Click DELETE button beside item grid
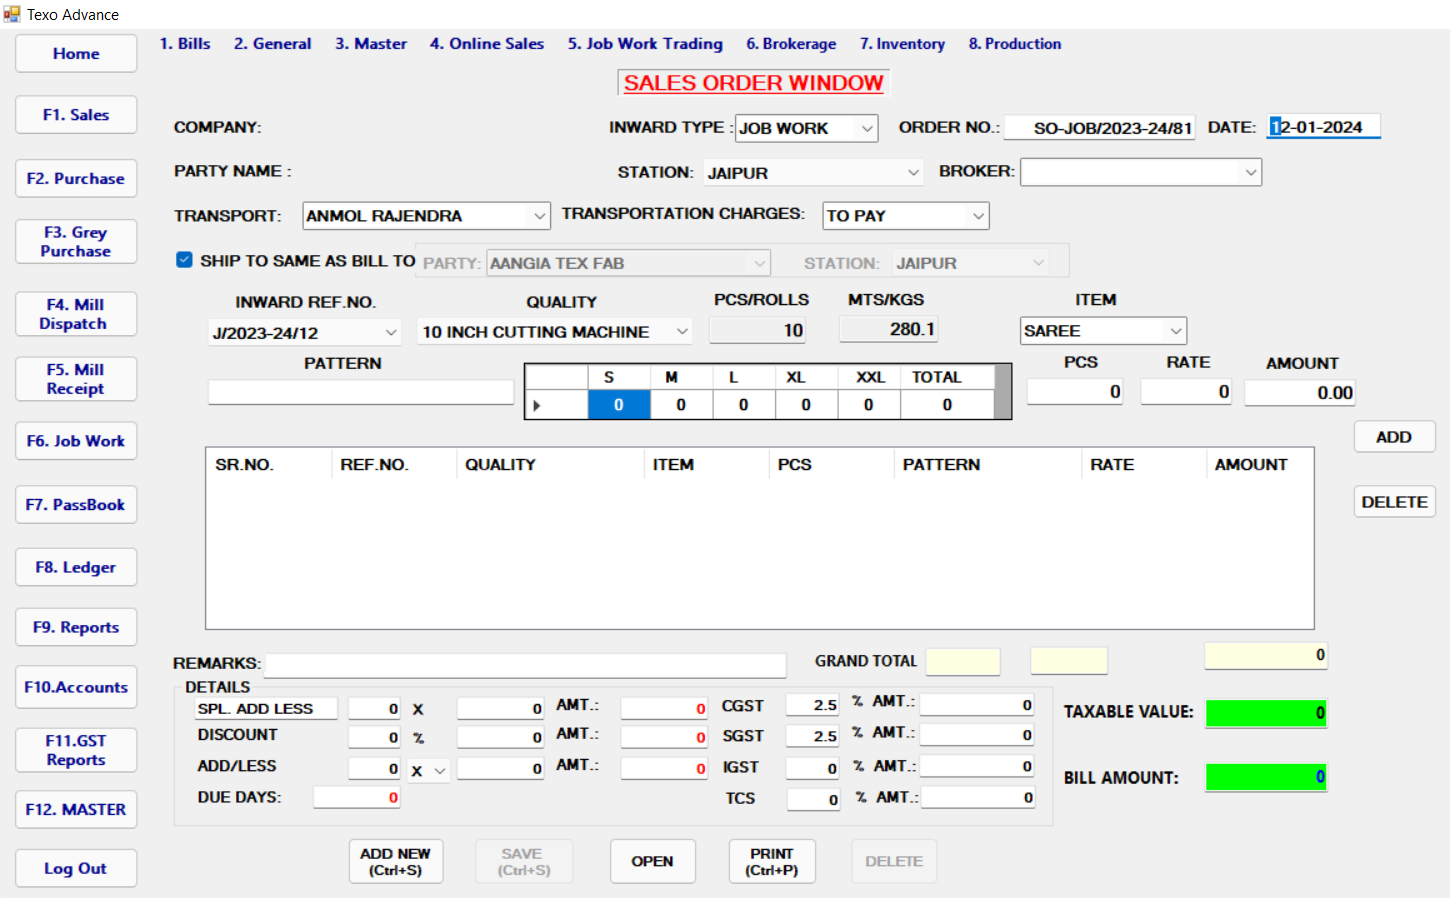This screenshot has width=1450, height=898. [x=1394, y=502]
